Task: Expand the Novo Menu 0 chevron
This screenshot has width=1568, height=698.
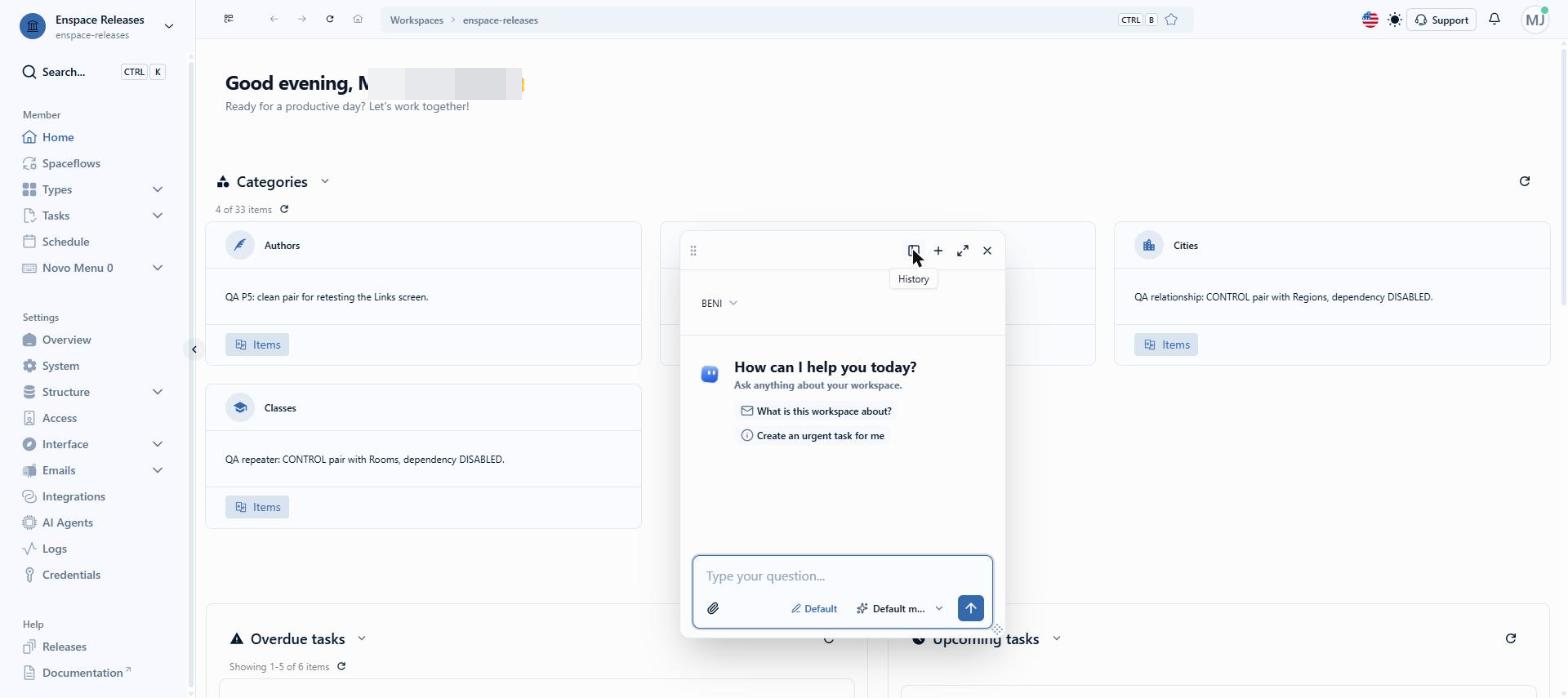Action: [157, 268]
